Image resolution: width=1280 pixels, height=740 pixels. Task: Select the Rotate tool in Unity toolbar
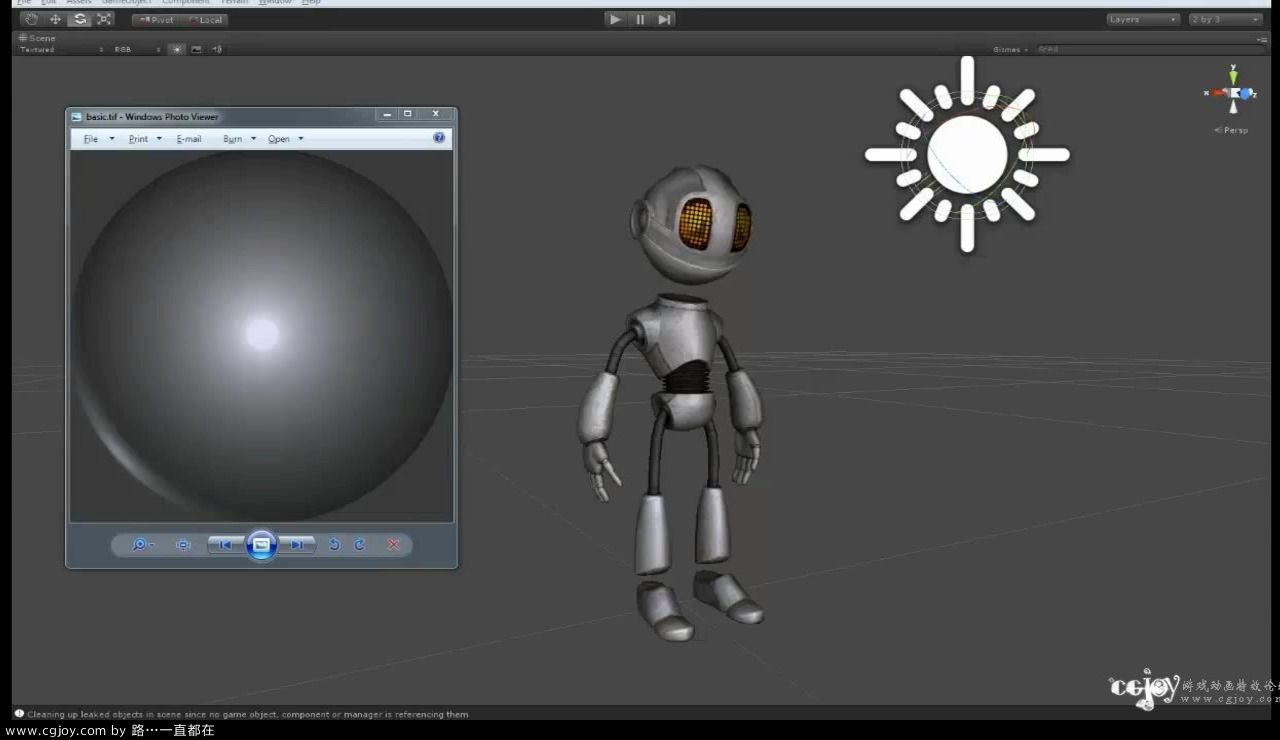[x=80, y=19]
